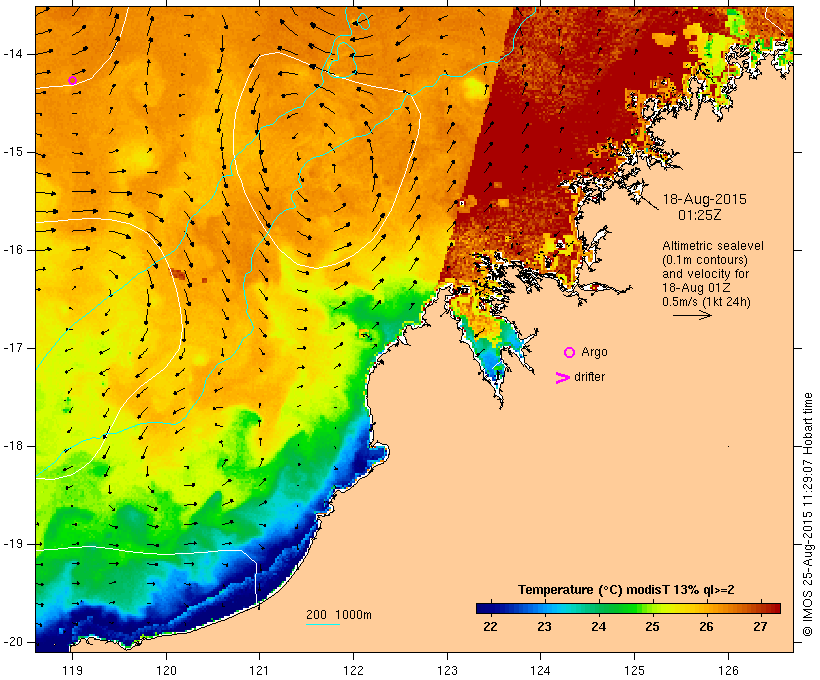This screenshot has width=820, height=680.
Task: Click the longitude axis label '126'
Action: (x=728, y=670)
